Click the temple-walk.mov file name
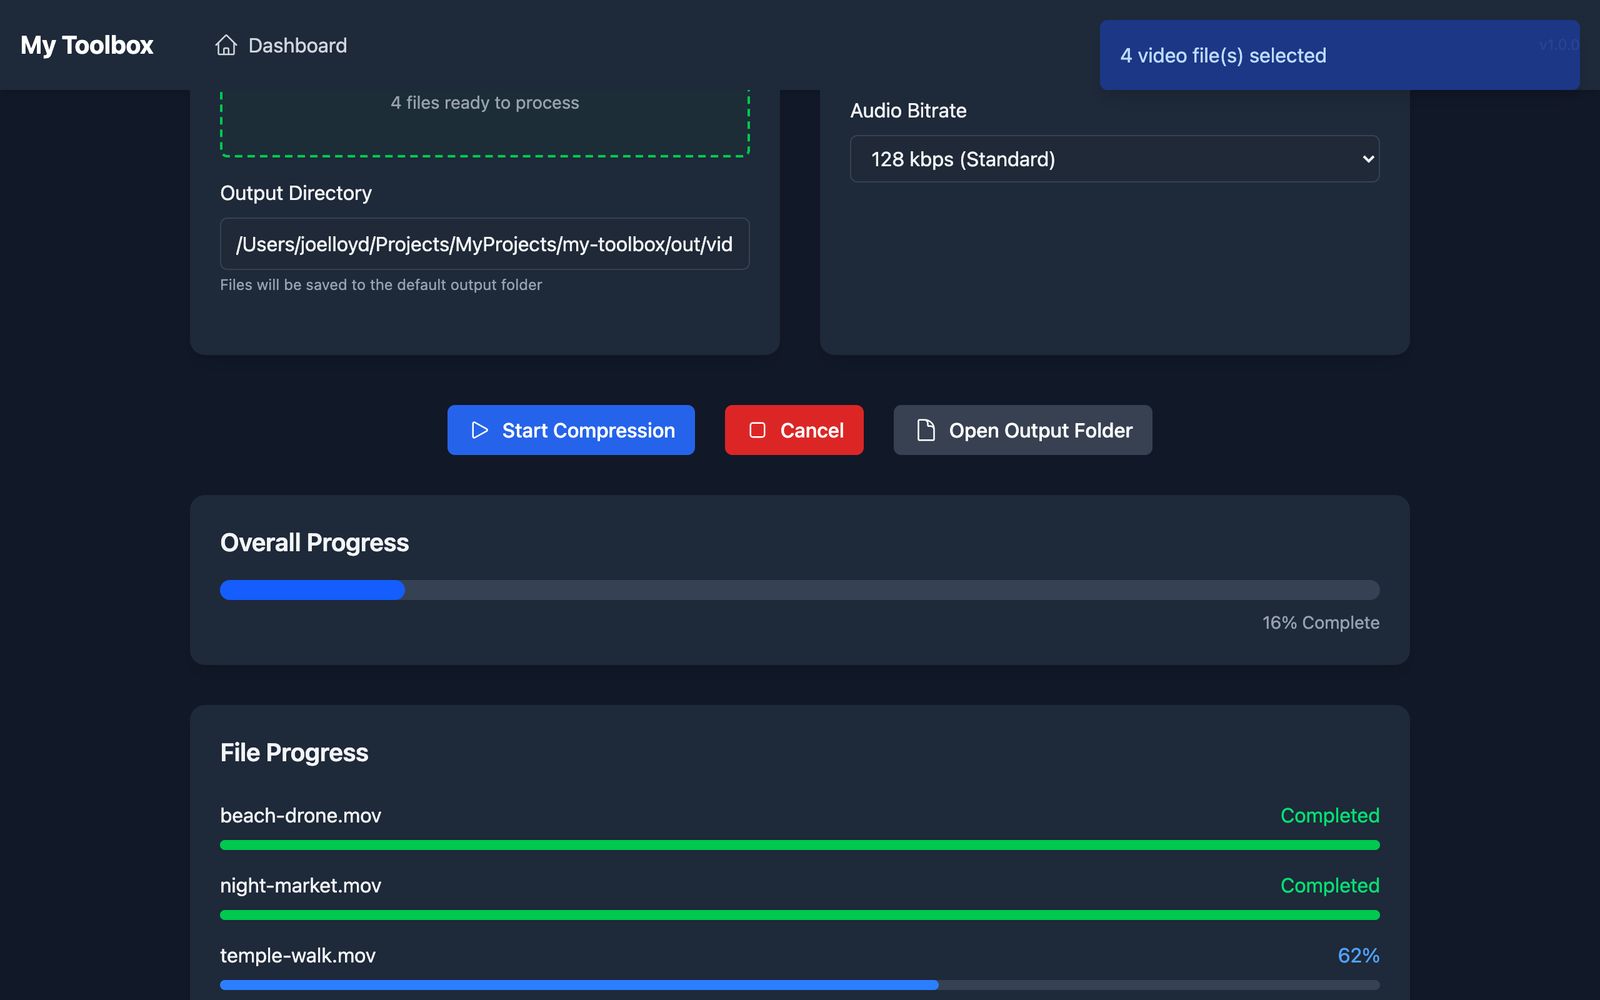This screenshot has height=1000, width=1600. 298,956
